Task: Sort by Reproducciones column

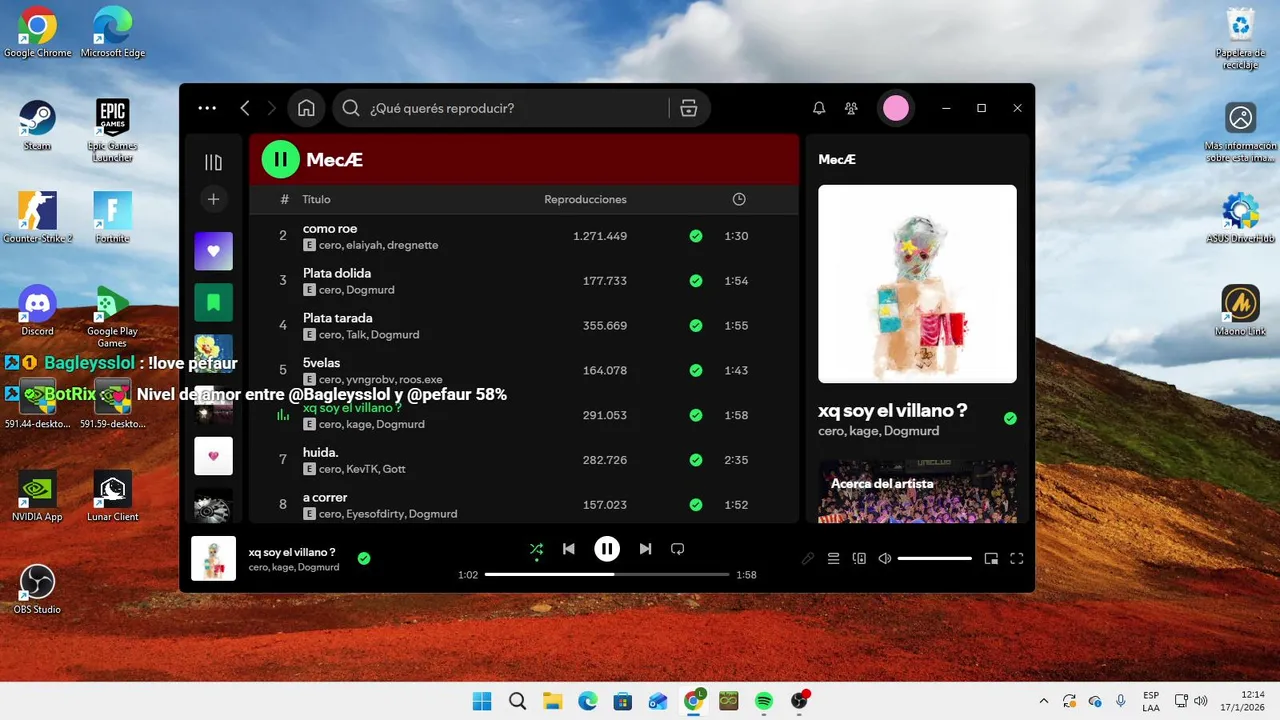Action: tap(585, 200)
